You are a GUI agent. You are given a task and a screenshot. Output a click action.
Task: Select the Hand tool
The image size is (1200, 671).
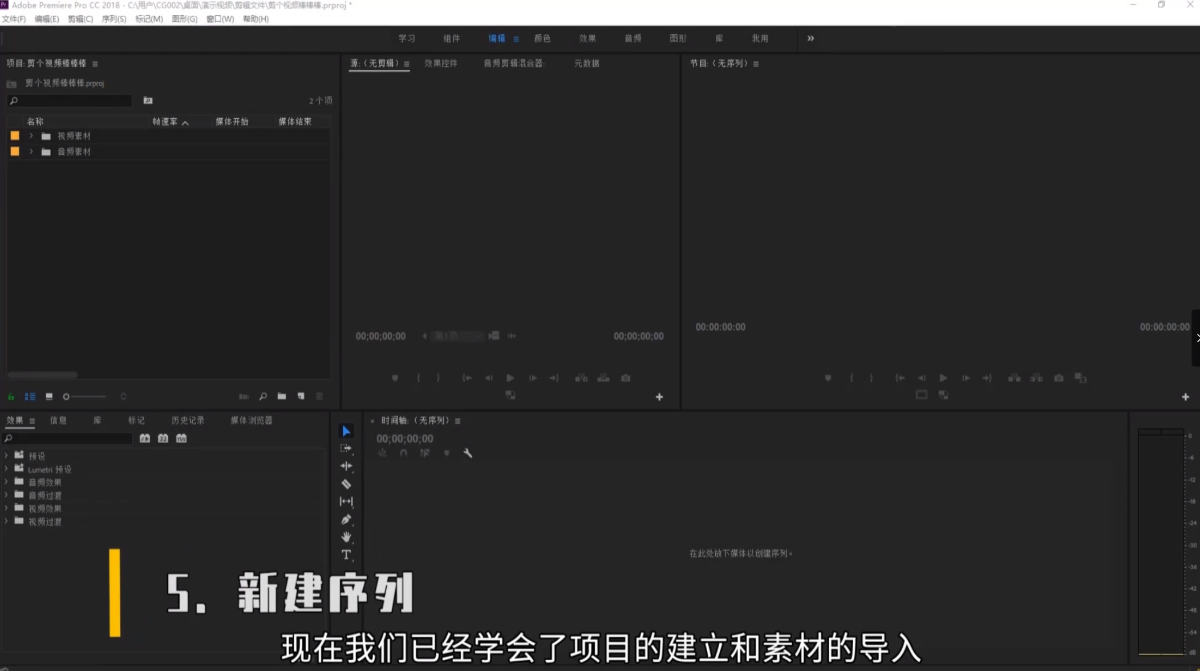coord(346,537)
